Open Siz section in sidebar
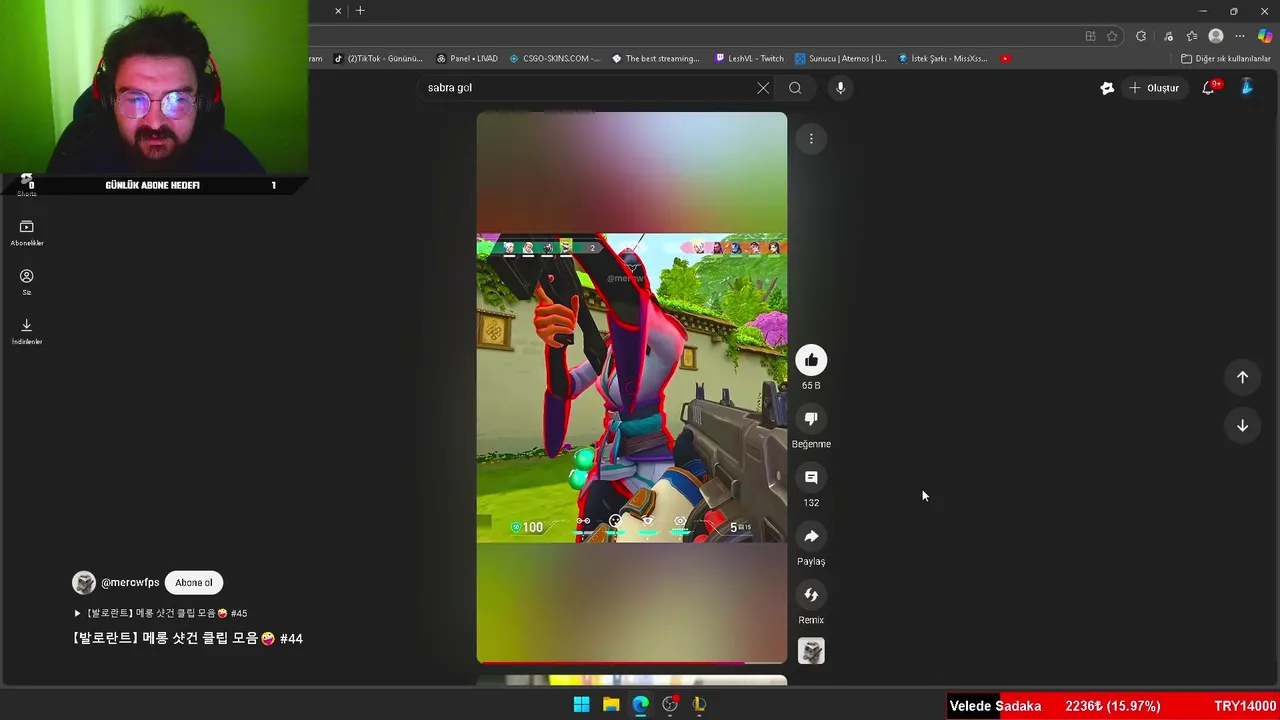 click(27, 282)
